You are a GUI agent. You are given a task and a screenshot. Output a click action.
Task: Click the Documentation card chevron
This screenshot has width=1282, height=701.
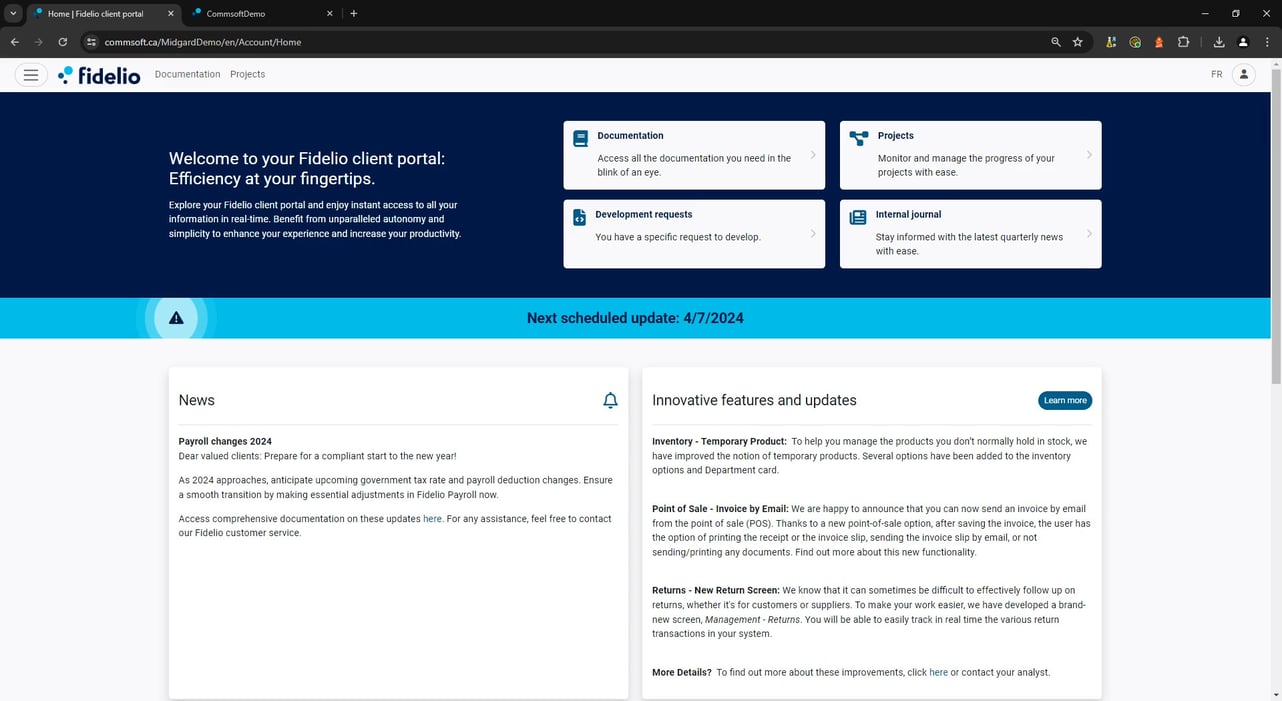pos(813,155)
